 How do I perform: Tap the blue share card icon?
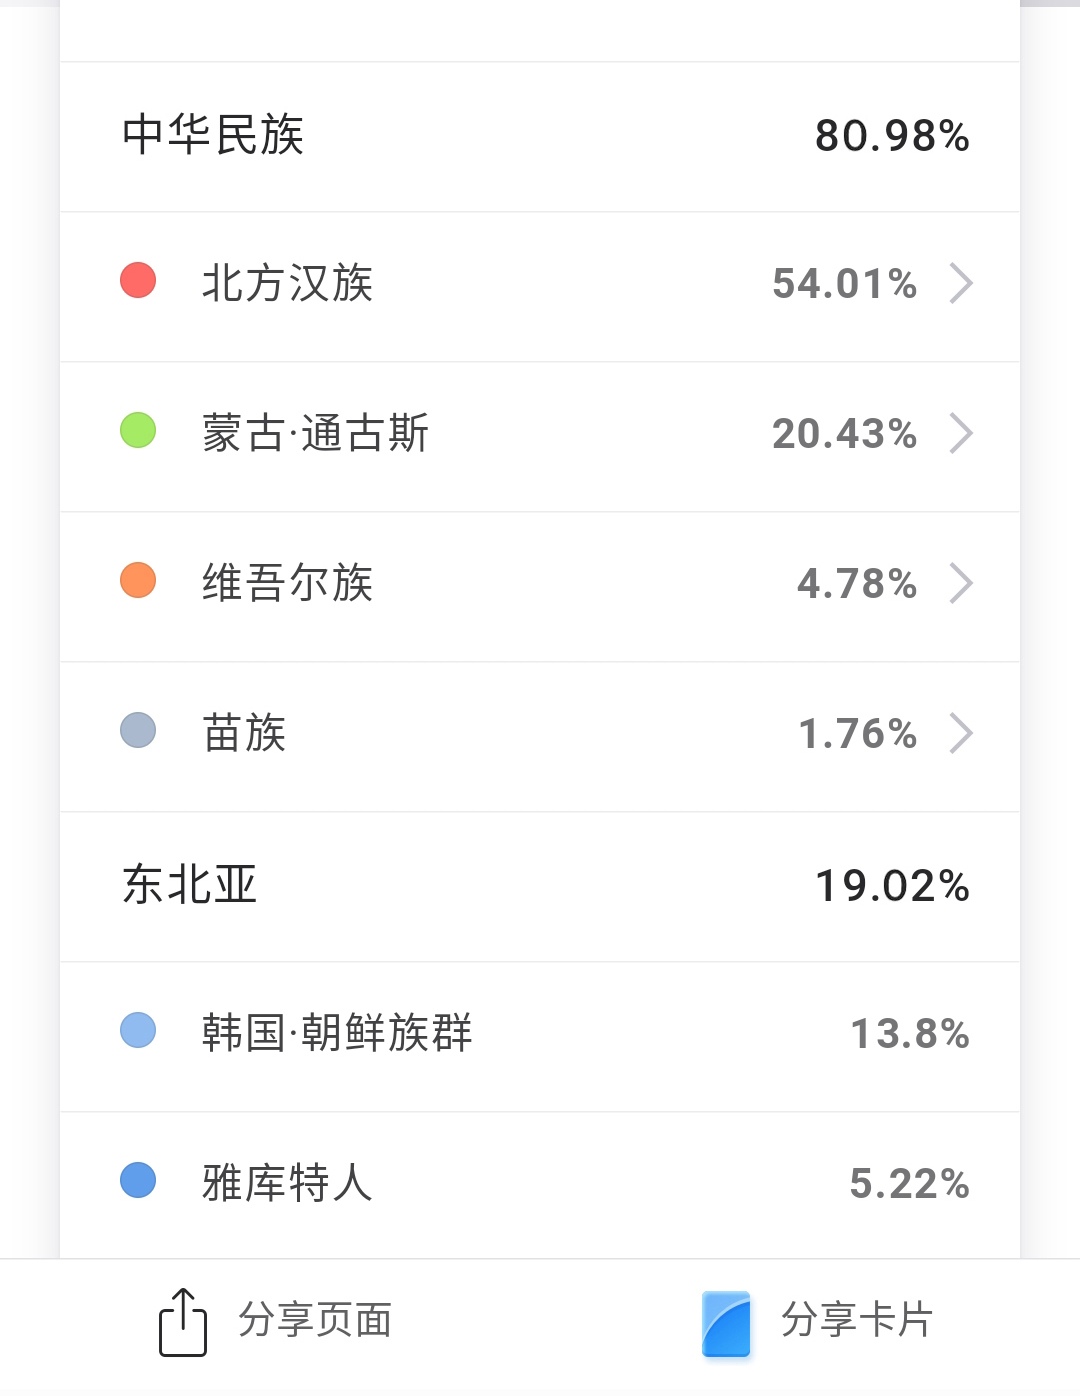(x=726, y=1323)
